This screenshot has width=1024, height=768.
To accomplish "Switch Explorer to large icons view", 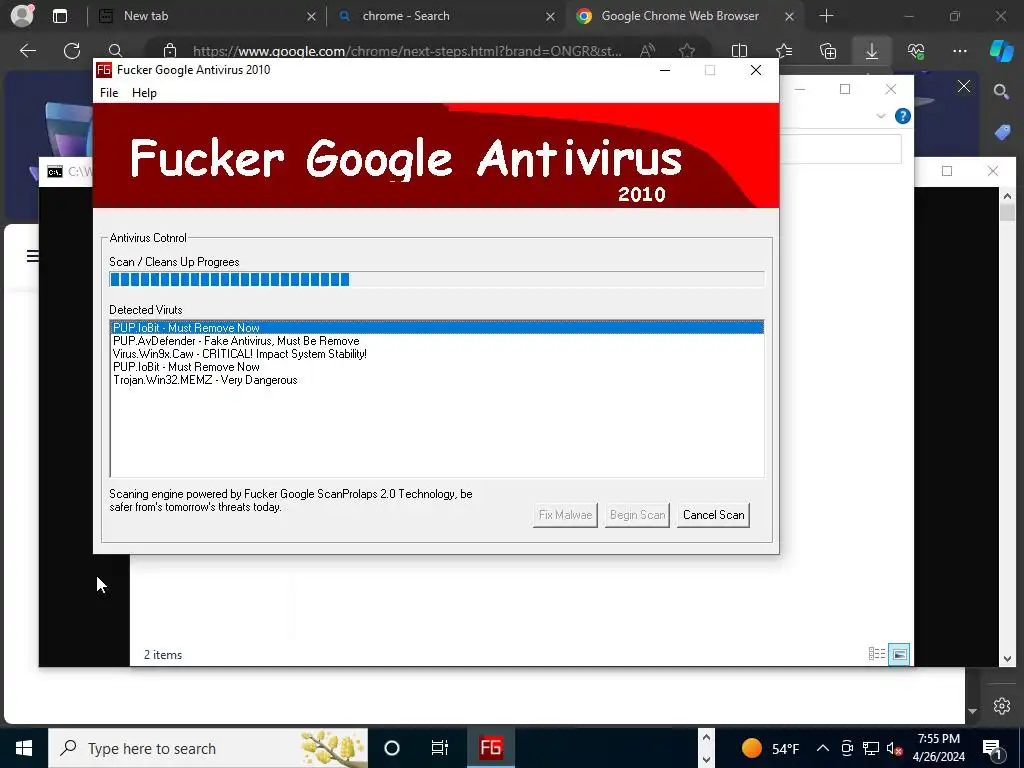I will (899, 654).
